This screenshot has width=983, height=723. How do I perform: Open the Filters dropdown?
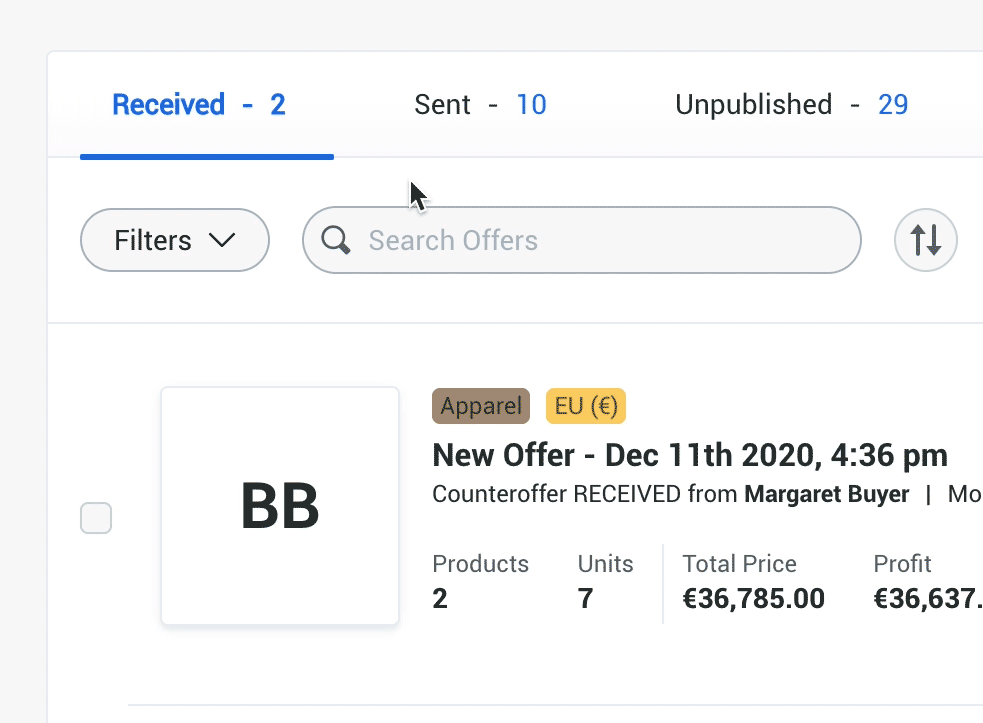(174, 240)
